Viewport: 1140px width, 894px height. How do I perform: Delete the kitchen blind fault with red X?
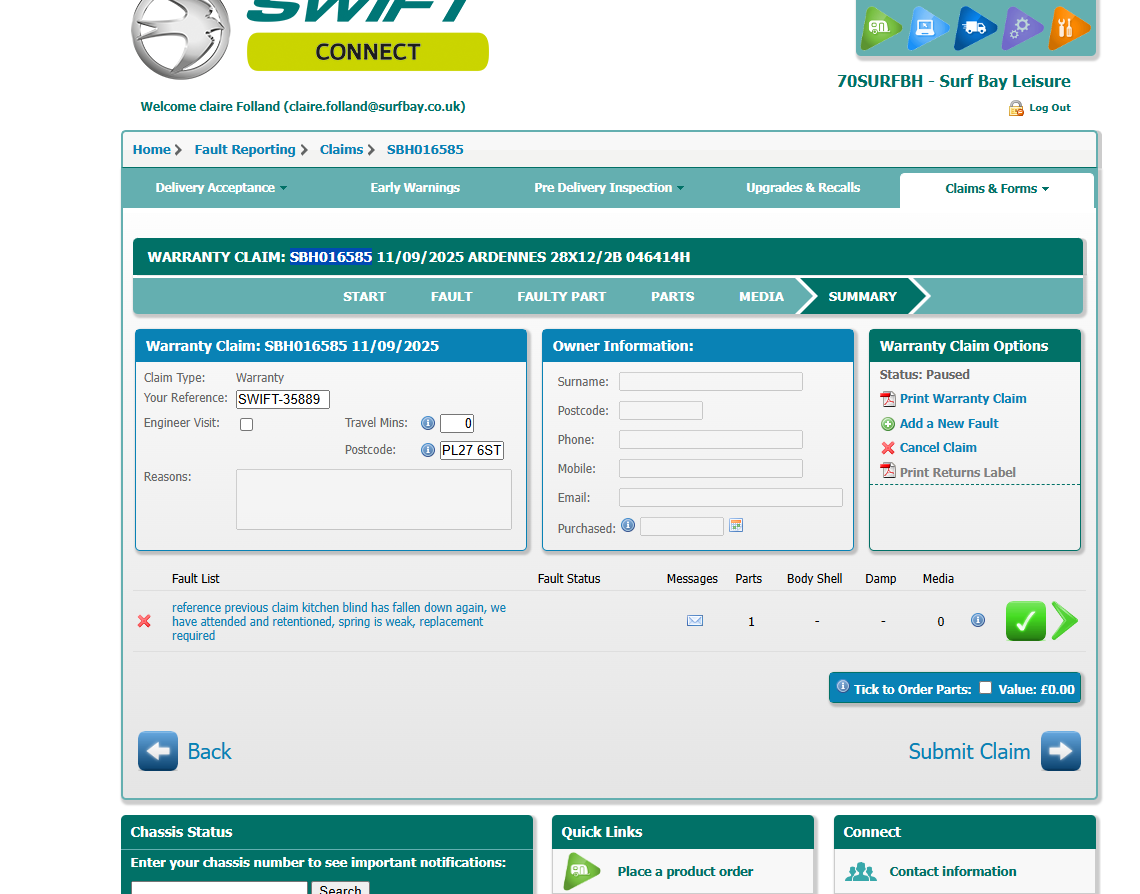(x=144, y=621)
